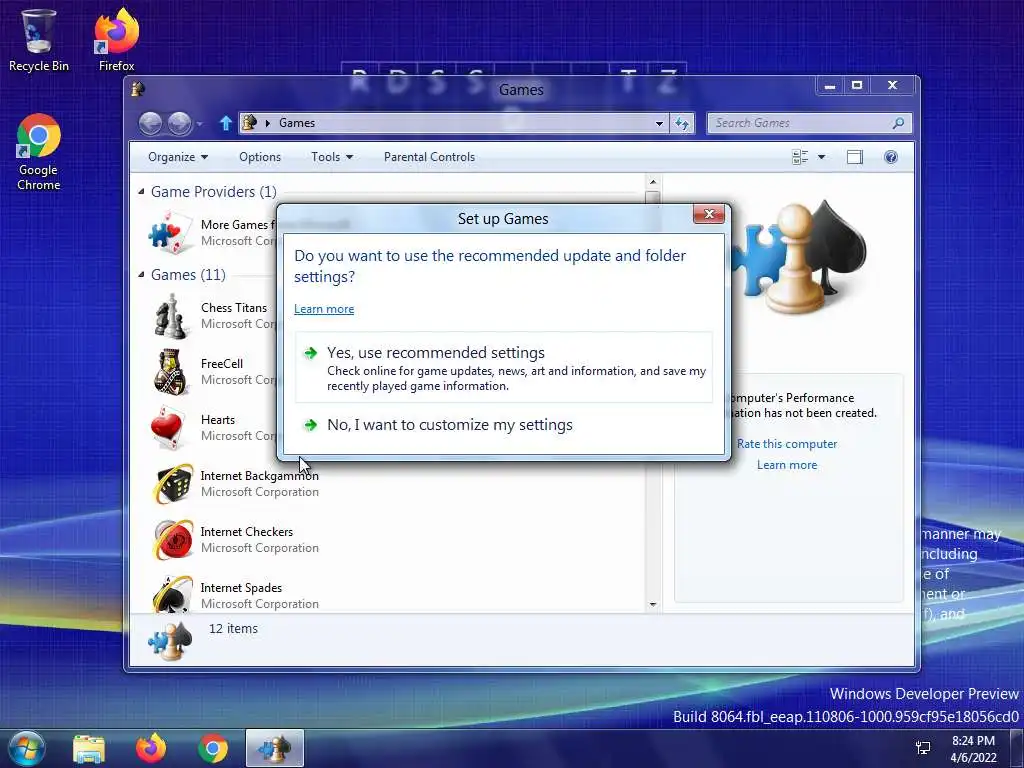Select the "Internet Spades" label
Image resolution: width=1024 pixels, height=768 pixels.
pos(241,588)
